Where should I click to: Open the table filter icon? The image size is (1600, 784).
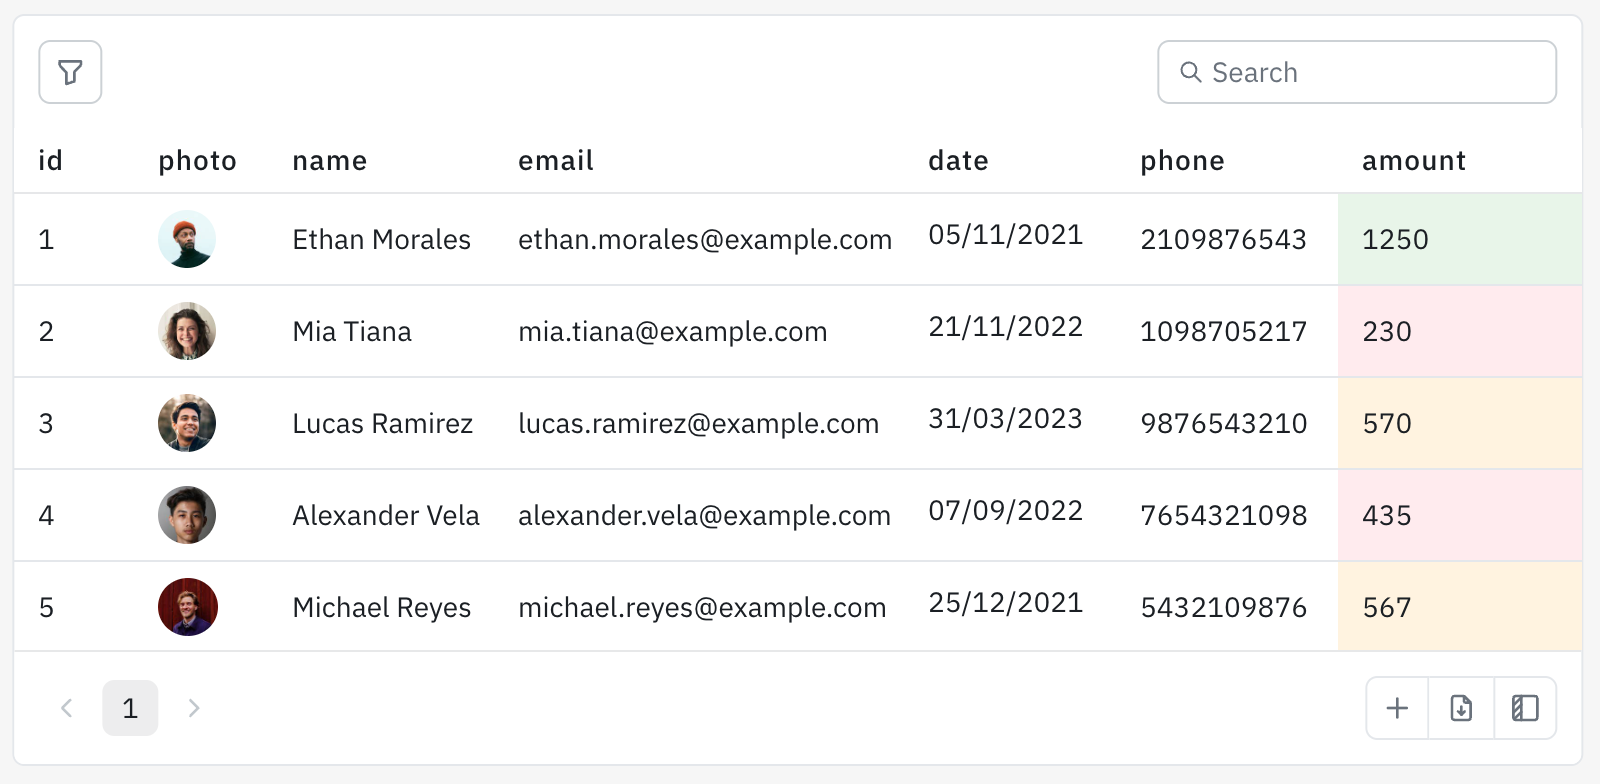[70, 72]
